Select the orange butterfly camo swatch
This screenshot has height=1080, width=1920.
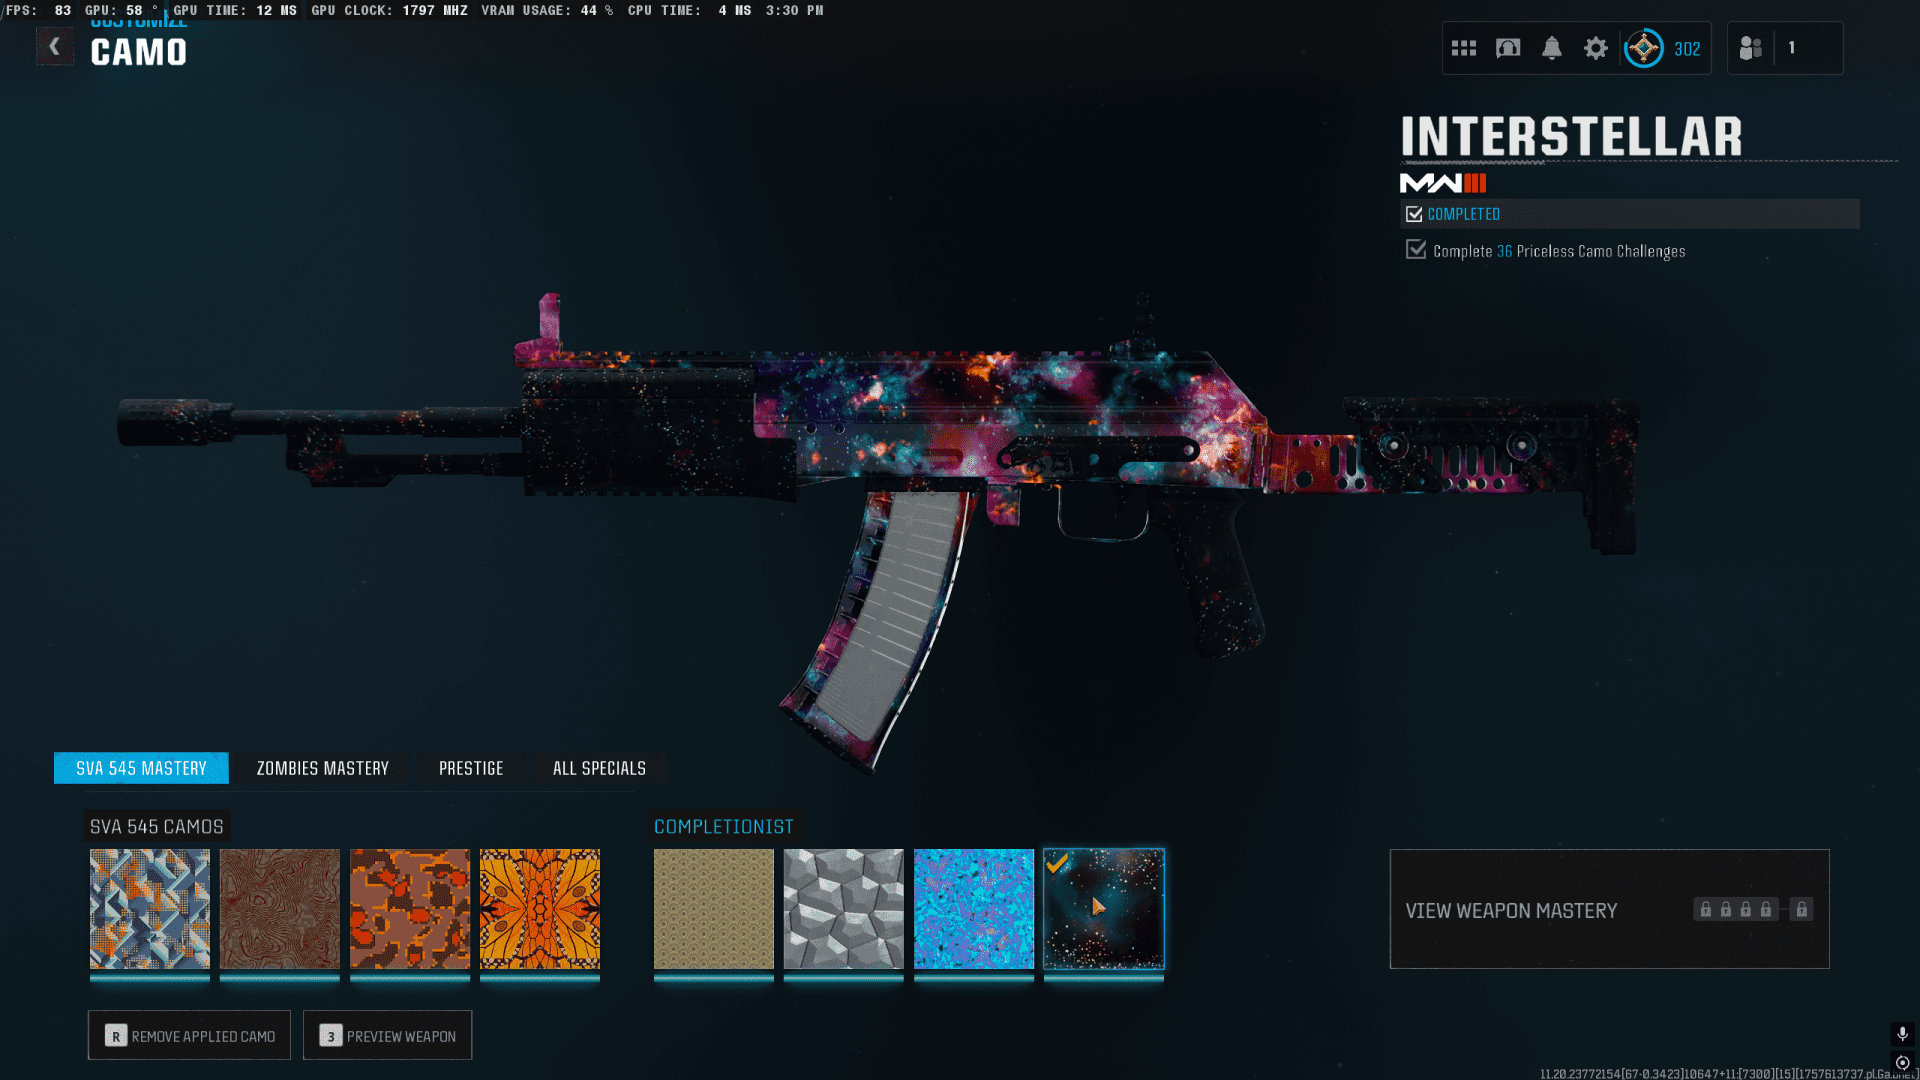point(540,909)
